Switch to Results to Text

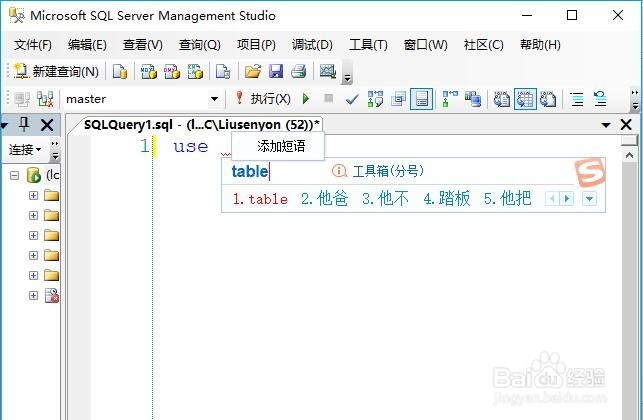[502, 99]
